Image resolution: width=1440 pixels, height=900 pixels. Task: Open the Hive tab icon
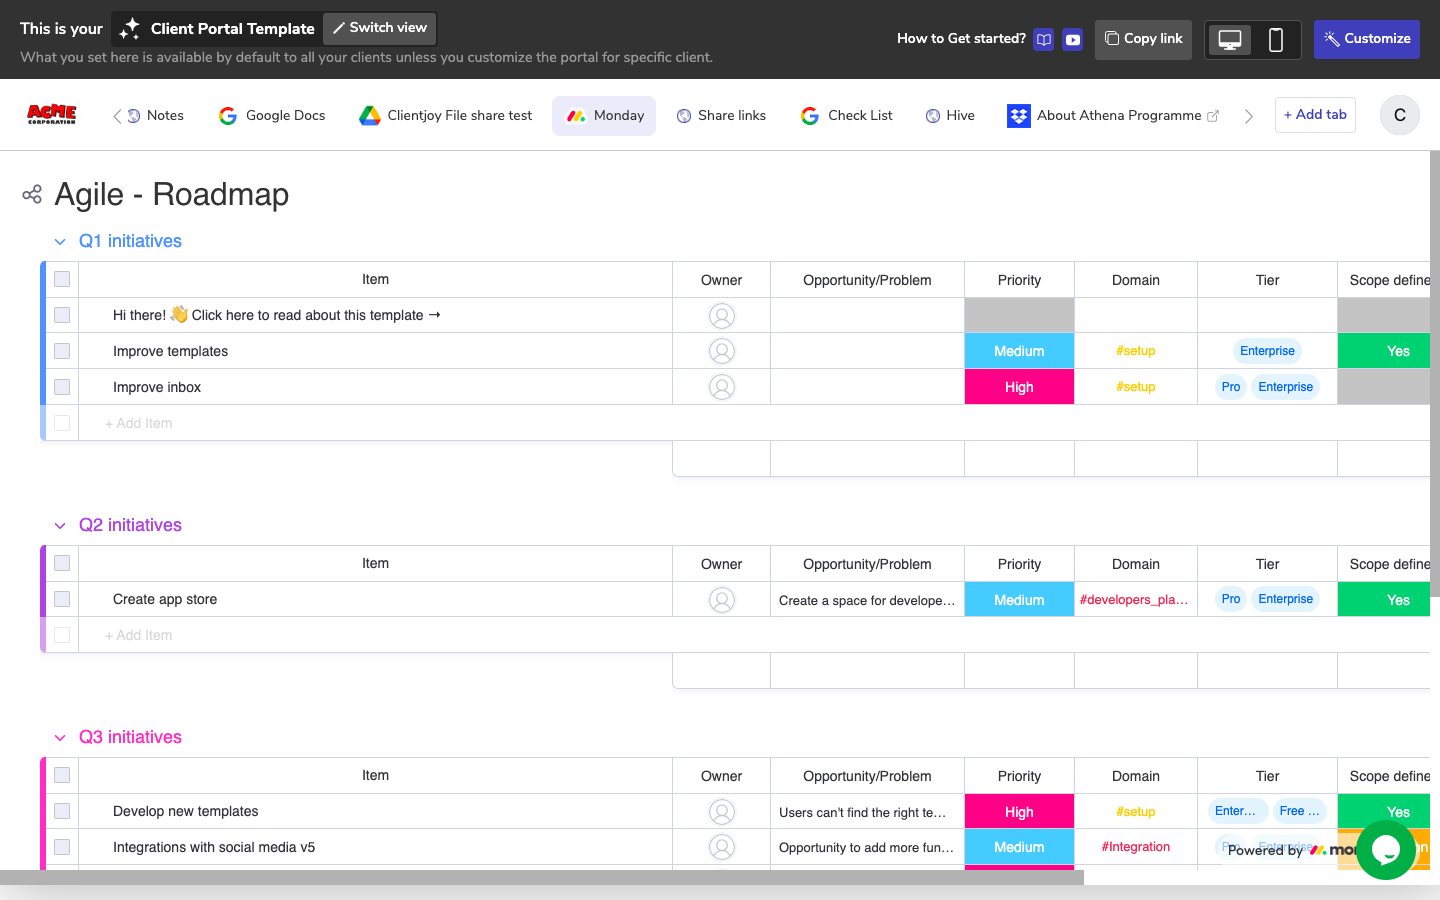(931, 115)
